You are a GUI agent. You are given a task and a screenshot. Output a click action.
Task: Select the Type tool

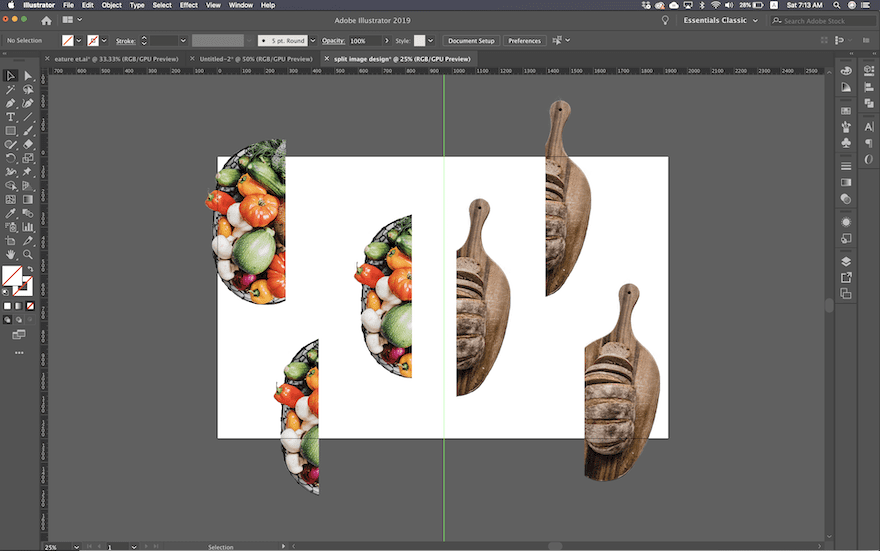(11, 117)
